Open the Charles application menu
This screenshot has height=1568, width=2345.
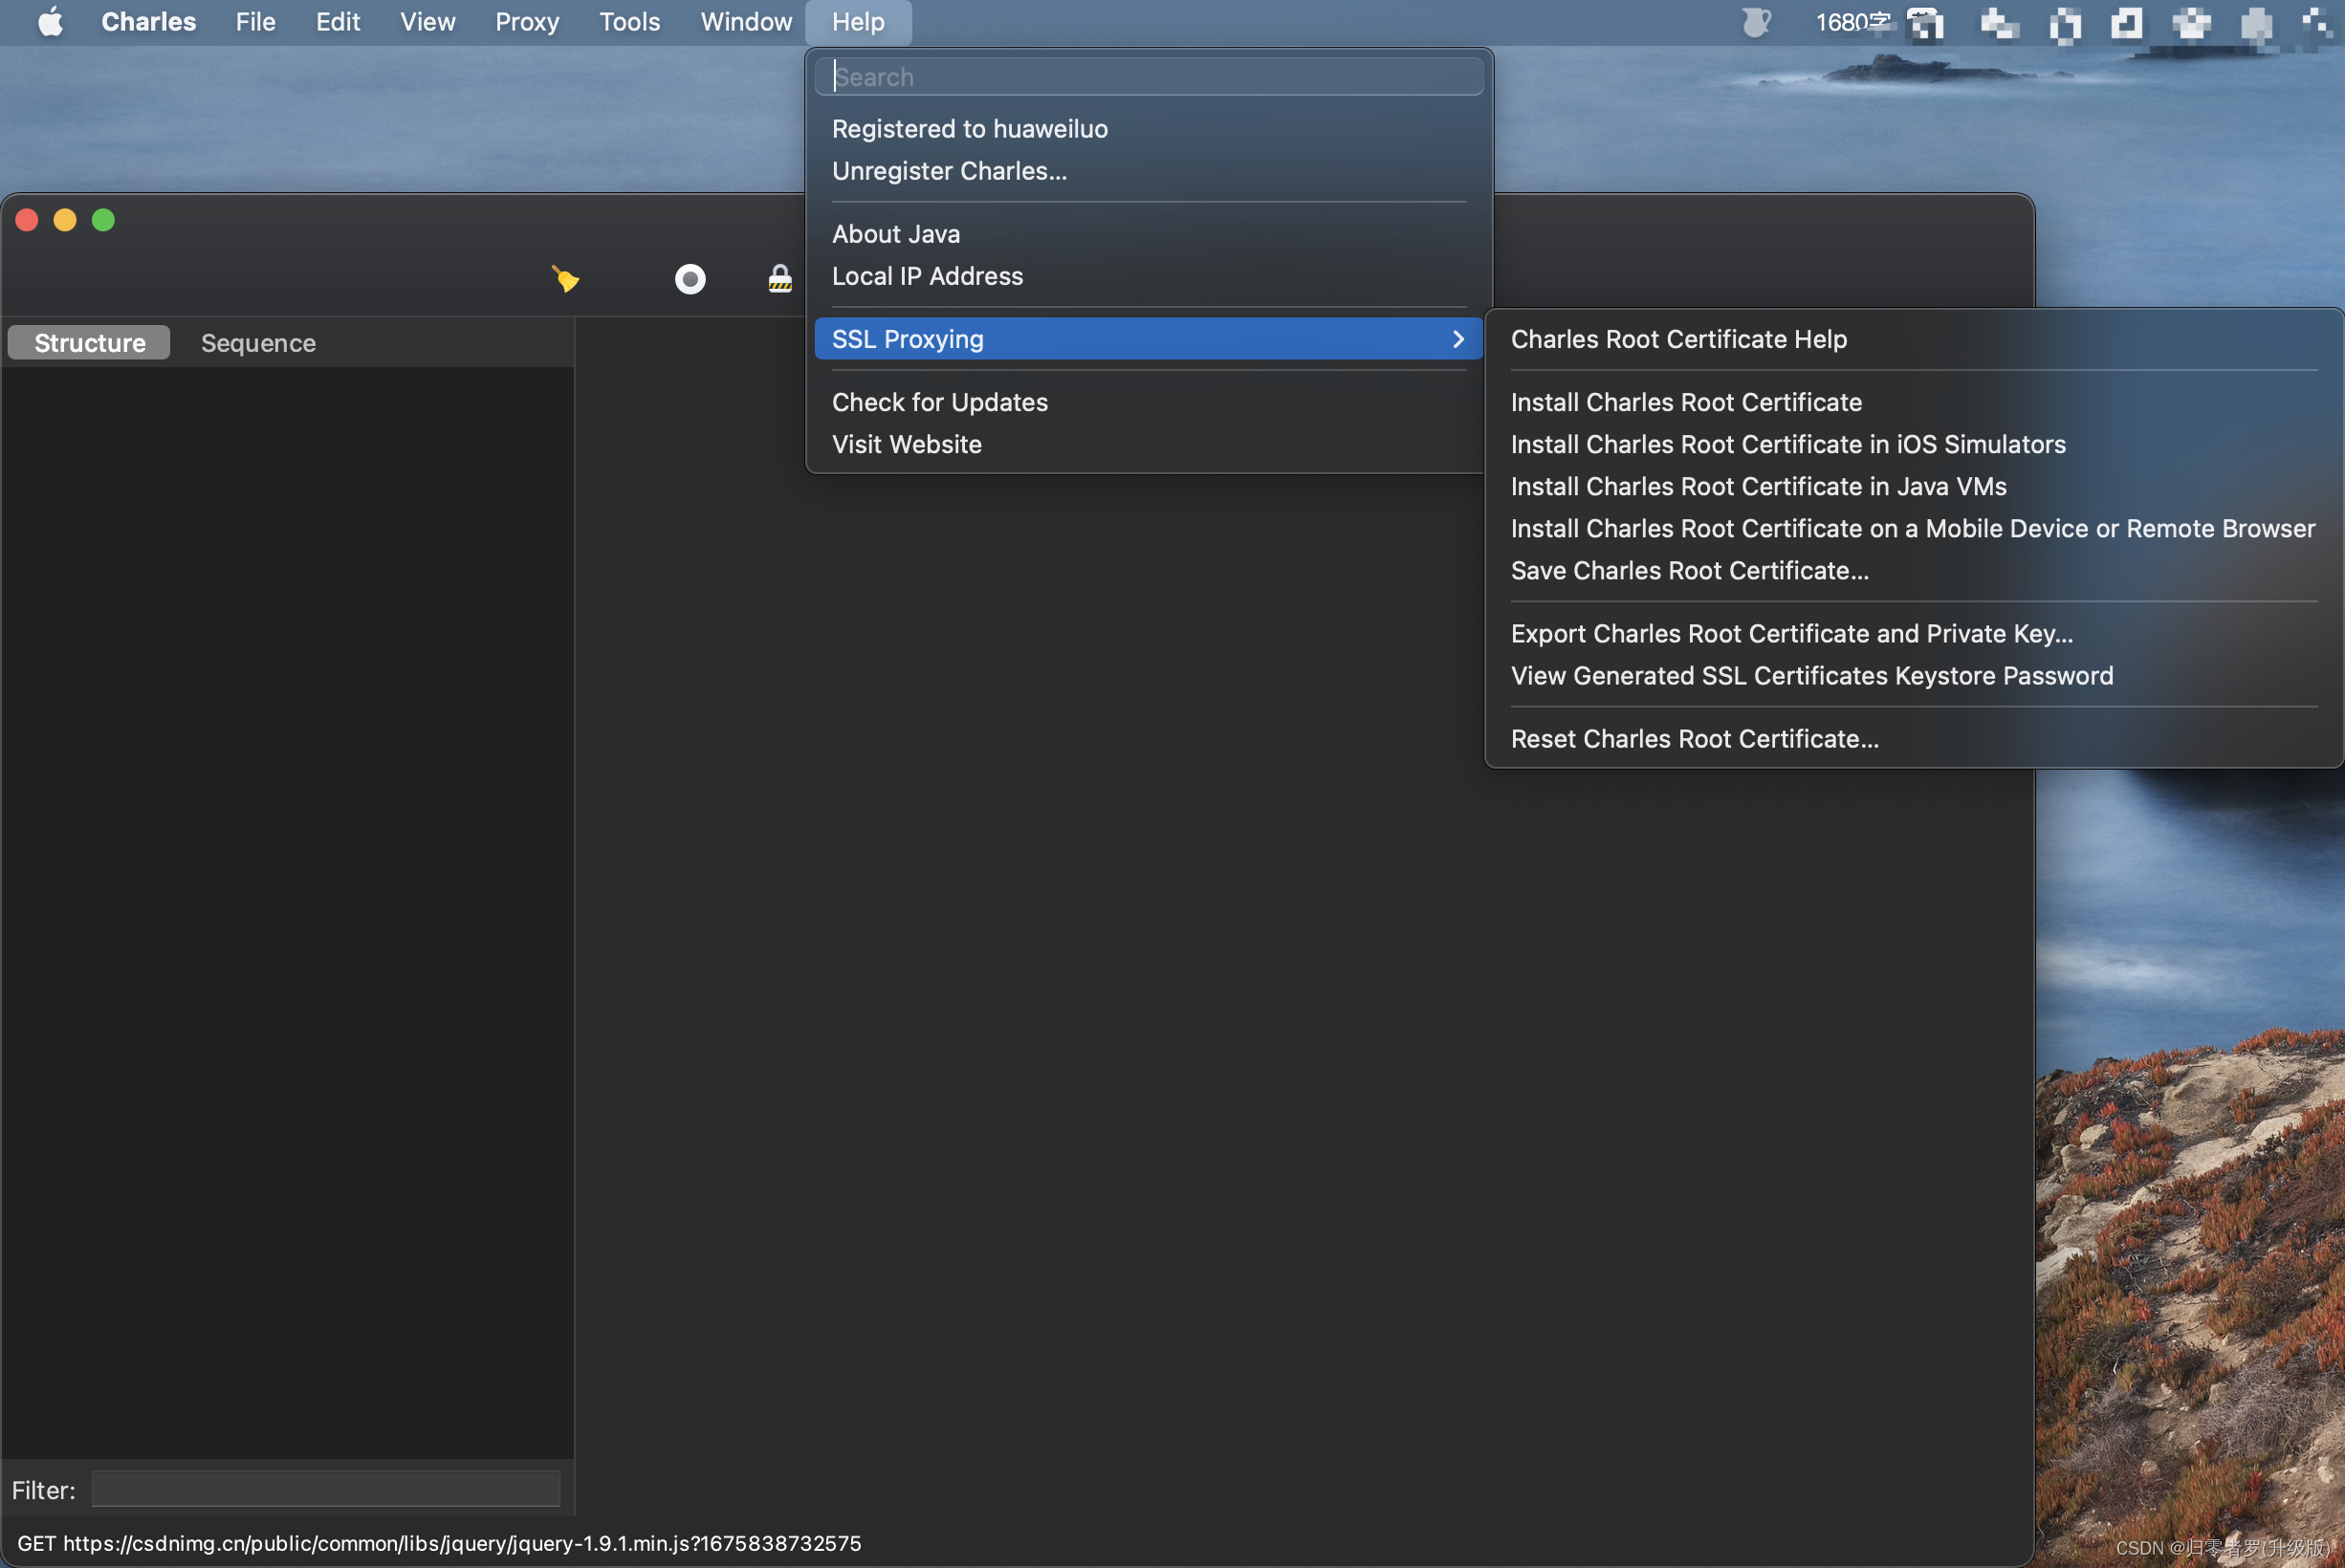[149, 22]
